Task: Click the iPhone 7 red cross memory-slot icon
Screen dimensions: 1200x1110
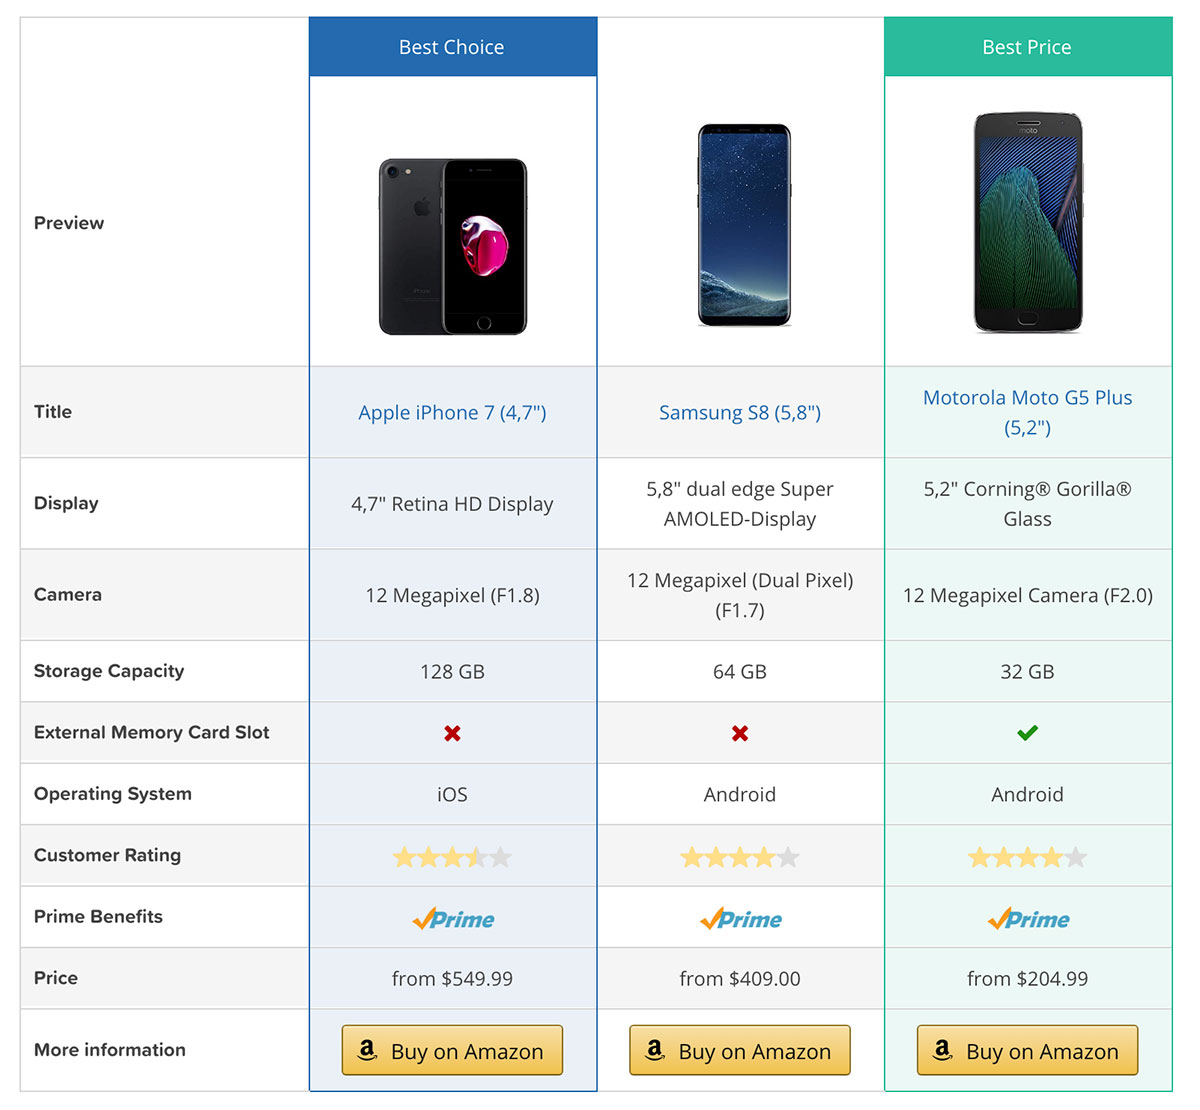Action: (x=452, y=733)
